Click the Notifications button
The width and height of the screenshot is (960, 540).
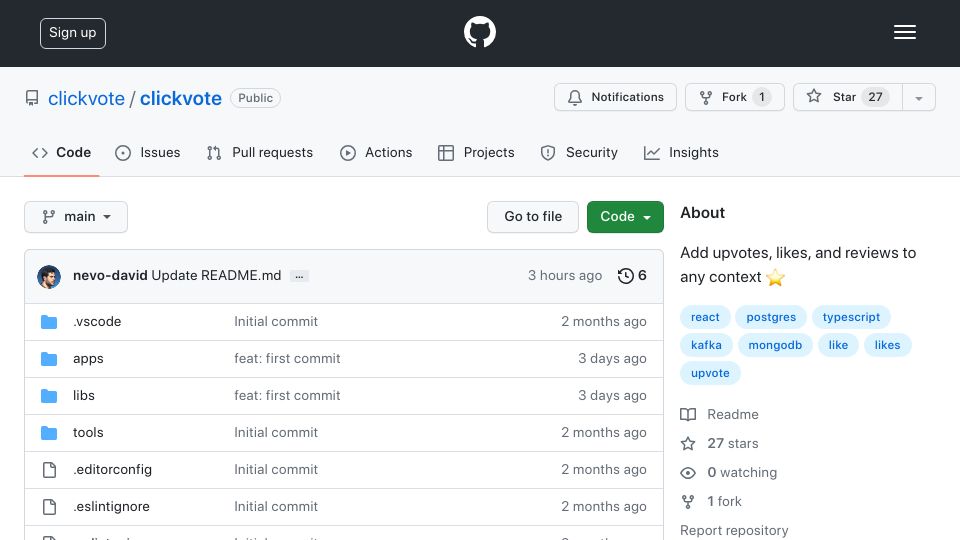(x=615, y=97)
